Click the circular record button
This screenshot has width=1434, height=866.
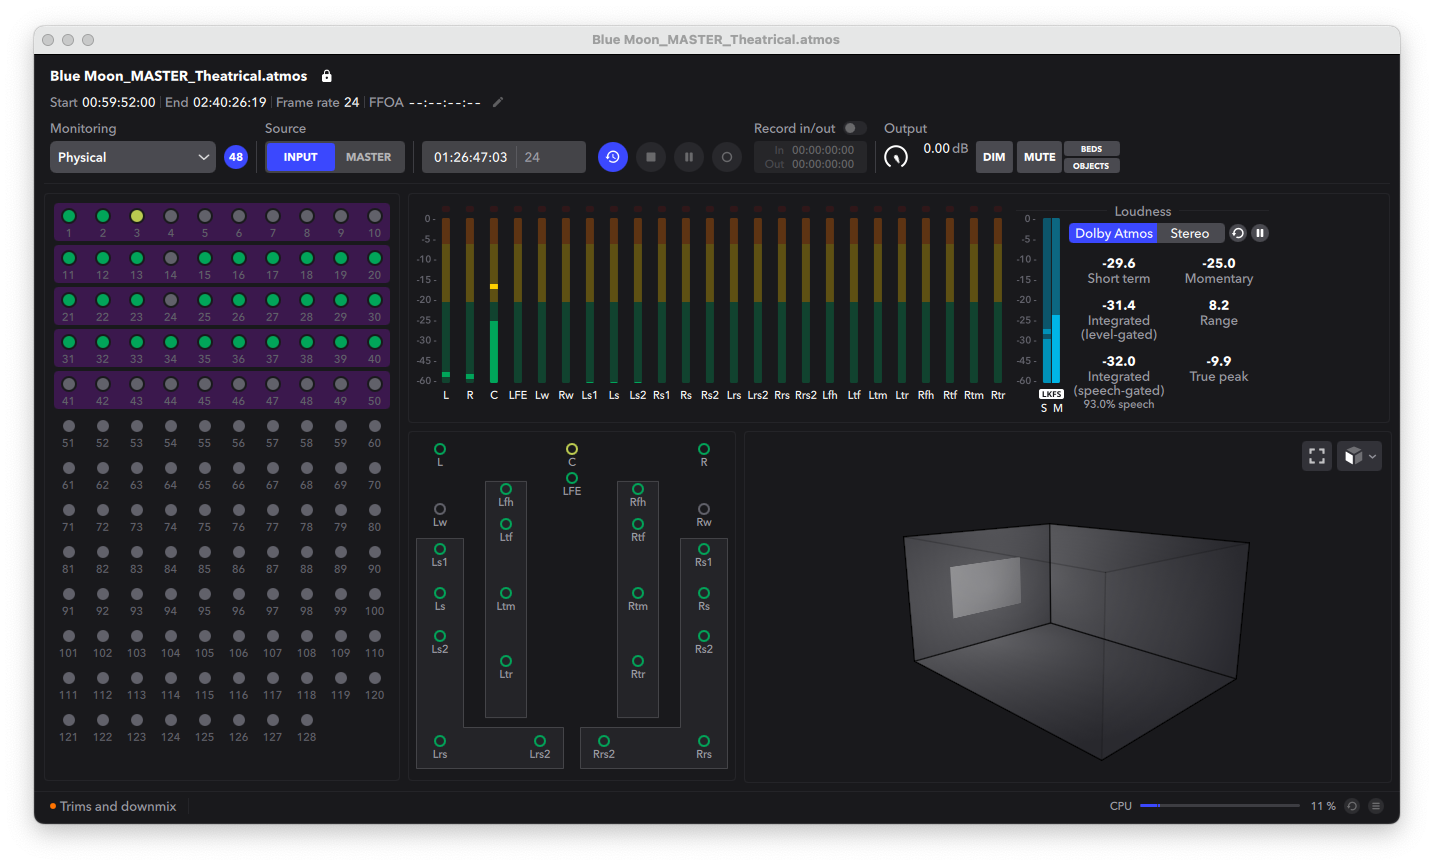click(x=727, y=157)
